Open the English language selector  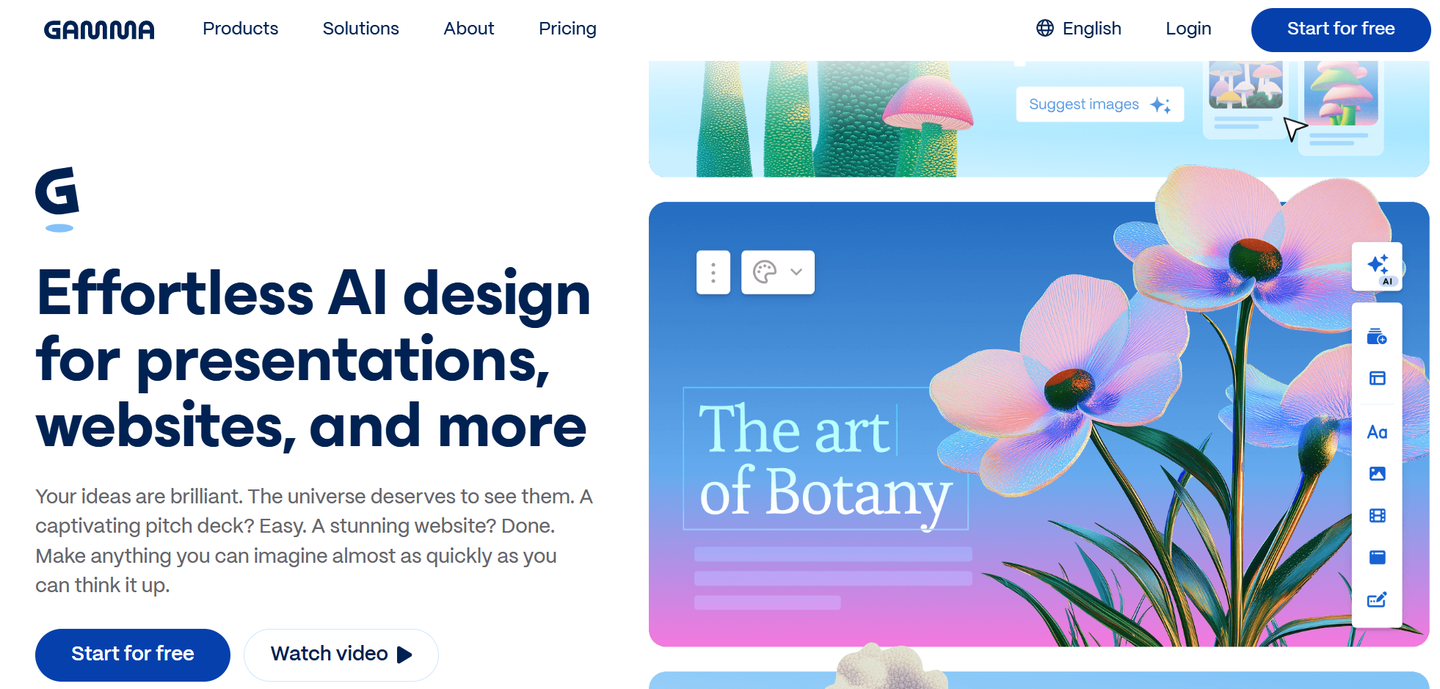pos(1079,28)
